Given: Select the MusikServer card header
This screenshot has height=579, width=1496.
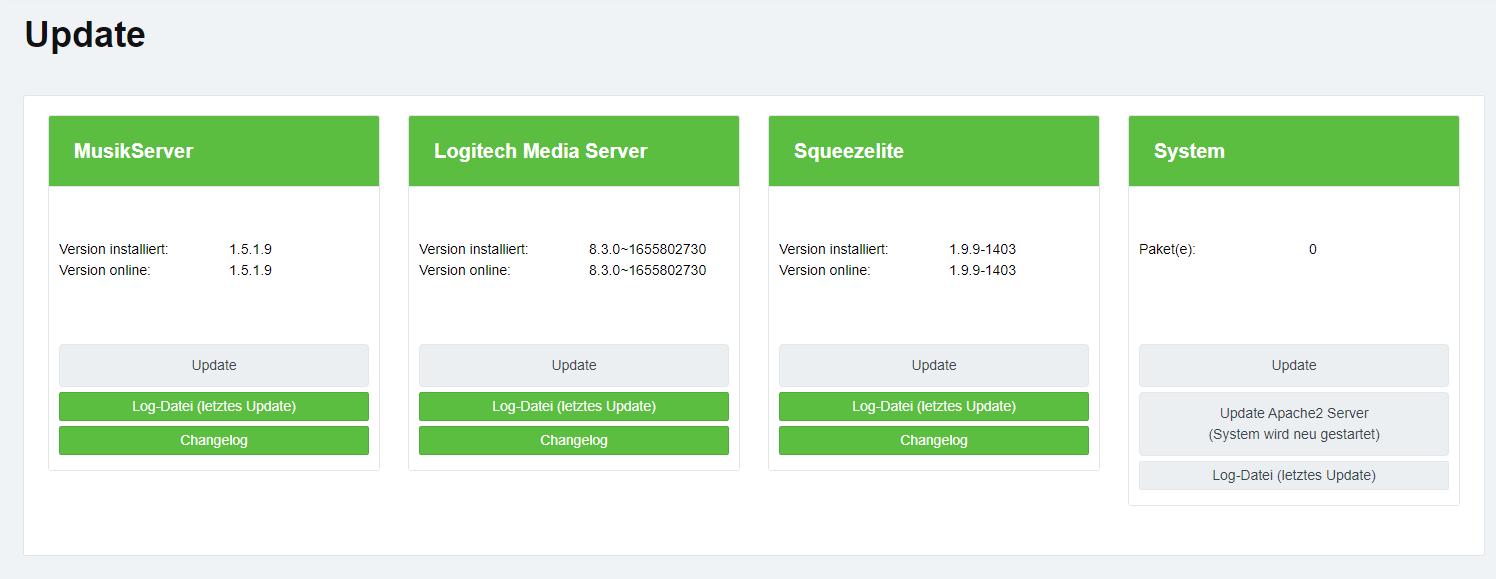Looking at the screenshot, I should 214,151.
